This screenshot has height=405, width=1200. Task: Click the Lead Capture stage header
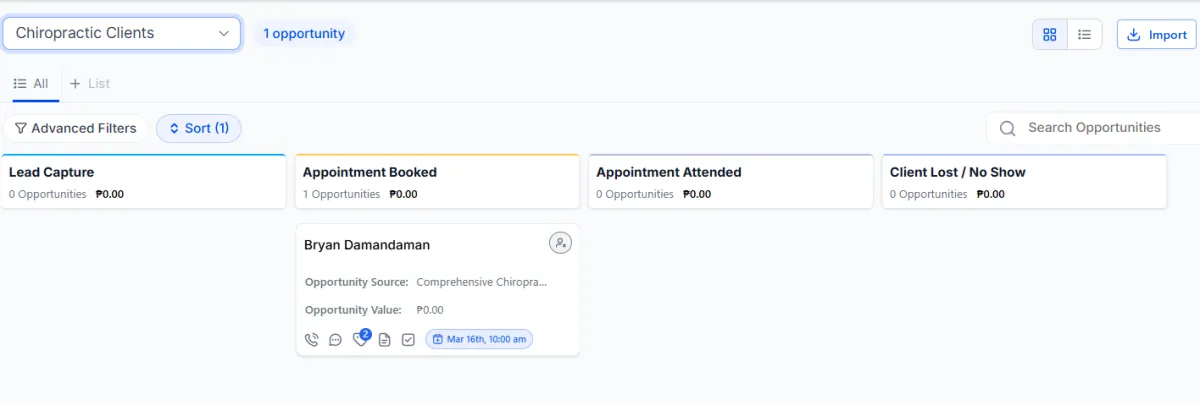pos(52,172)
